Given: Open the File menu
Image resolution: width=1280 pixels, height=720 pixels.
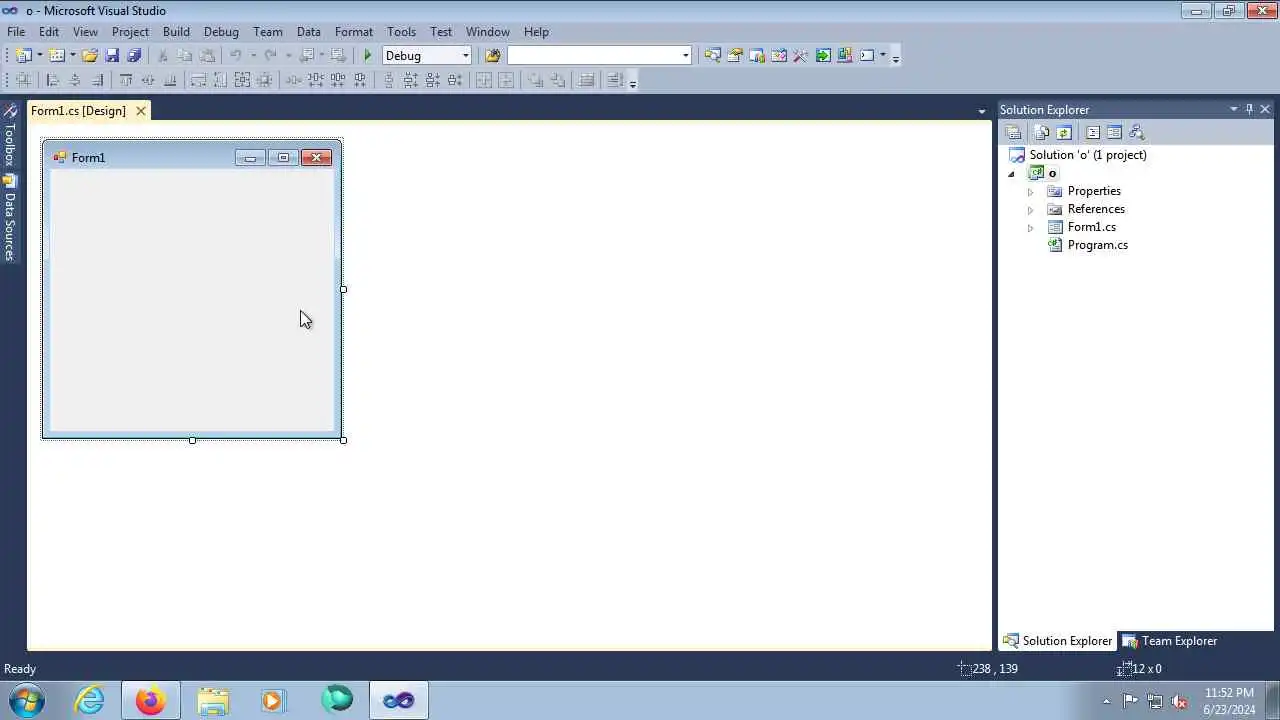Looking at the screenshot, I should 16,32.
